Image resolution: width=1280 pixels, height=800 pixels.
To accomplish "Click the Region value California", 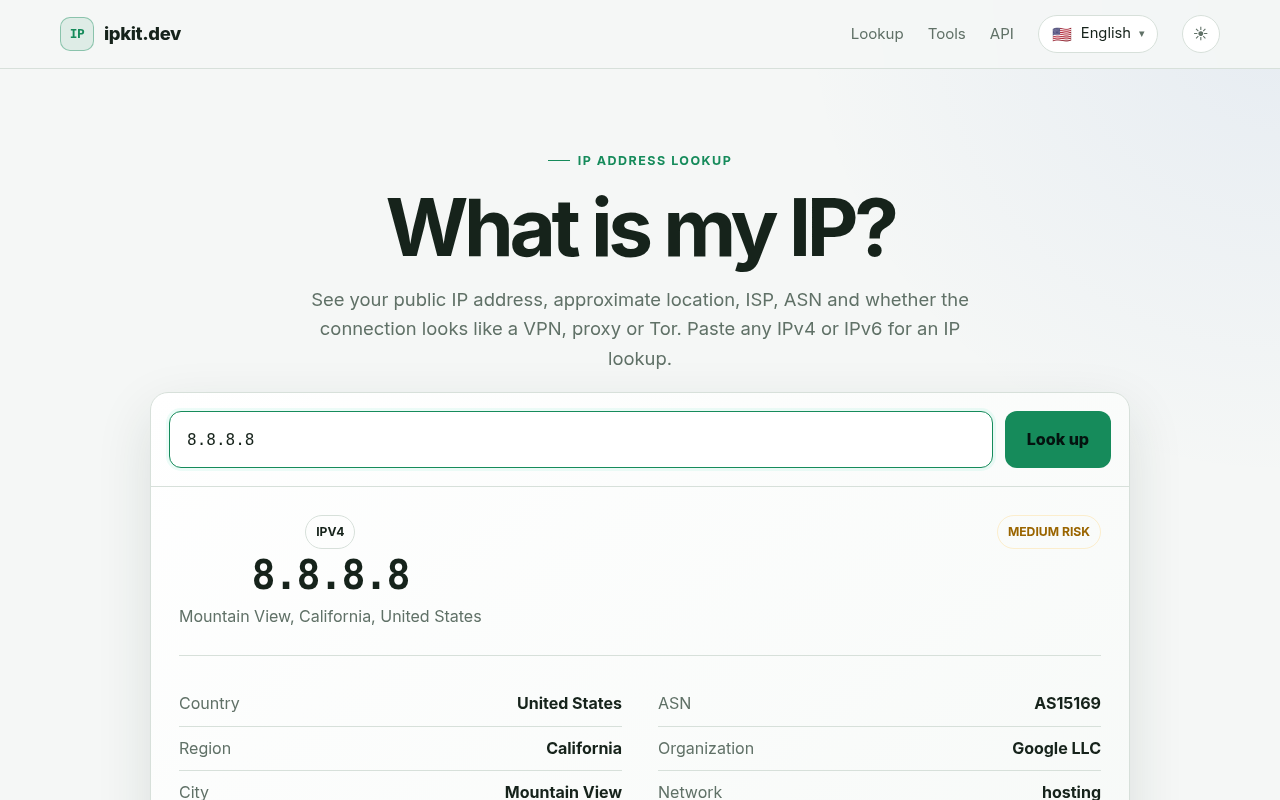I will (584, 748).
